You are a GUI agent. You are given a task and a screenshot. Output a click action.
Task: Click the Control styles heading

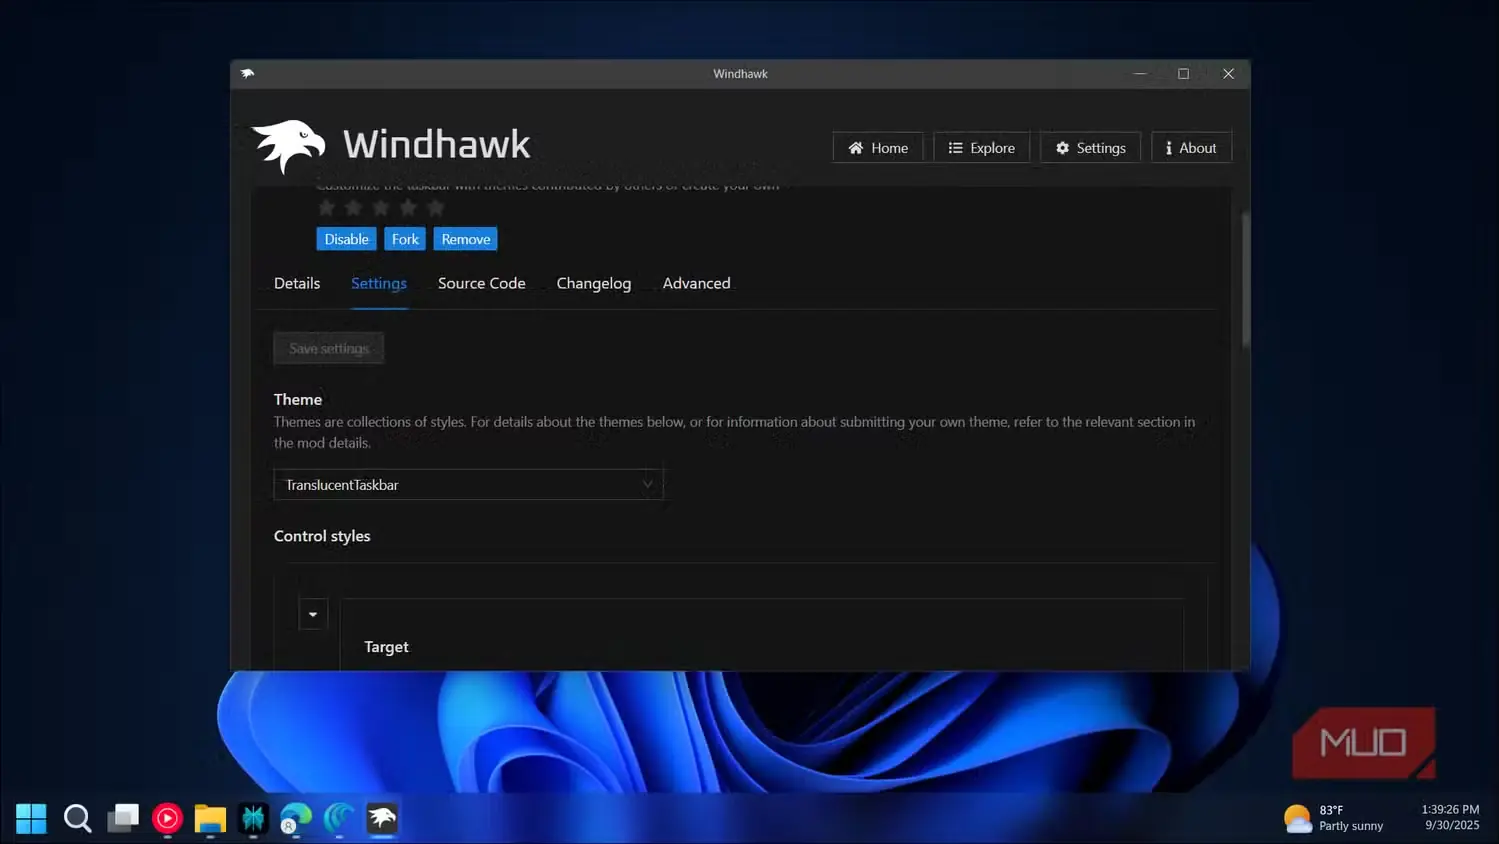click(322, 536)
